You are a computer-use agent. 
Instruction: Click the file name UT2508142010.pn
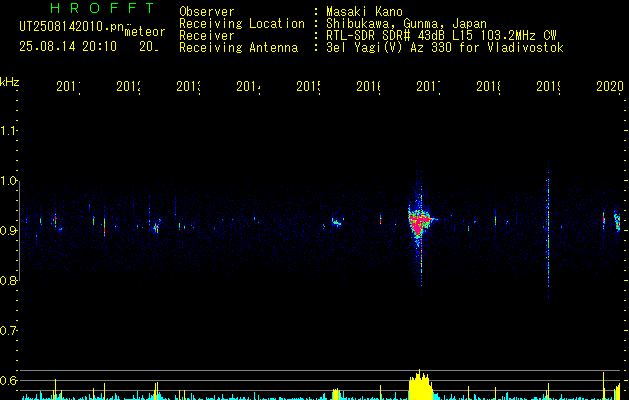pos(72,27)
